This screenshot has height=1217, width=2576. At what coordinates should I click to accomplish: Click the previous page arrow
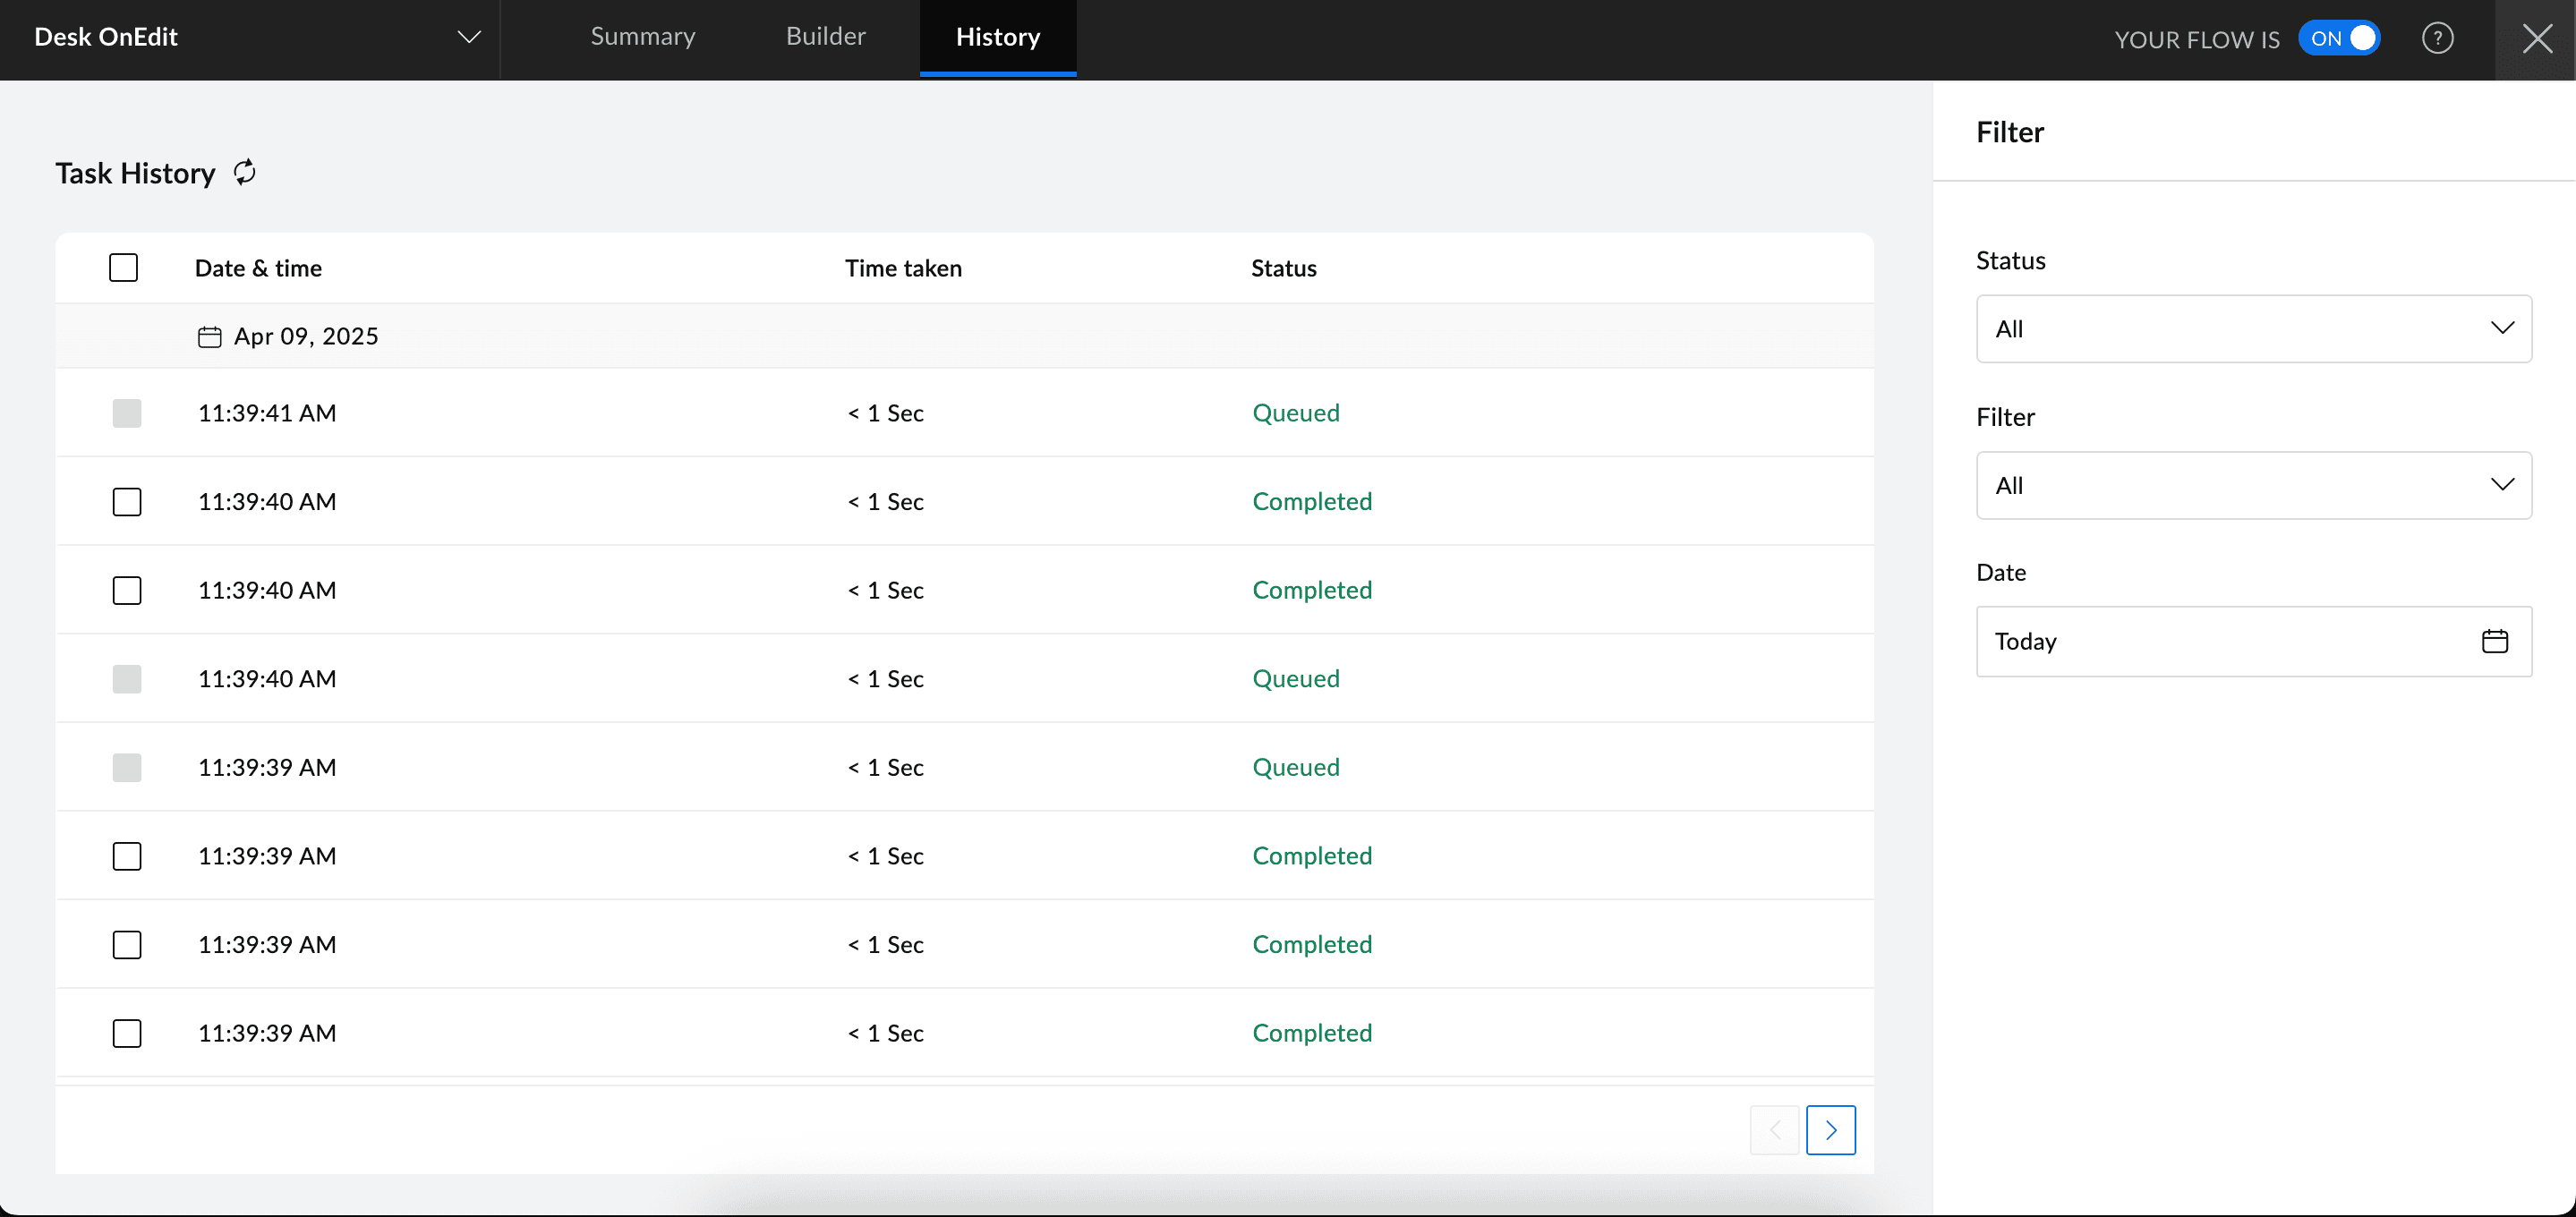click(x=1774, y=1130)
